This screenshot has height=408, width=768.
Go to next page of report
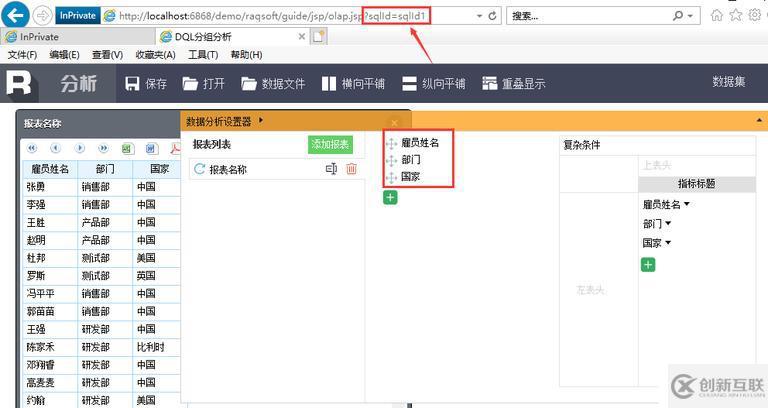tap(79, 148)
